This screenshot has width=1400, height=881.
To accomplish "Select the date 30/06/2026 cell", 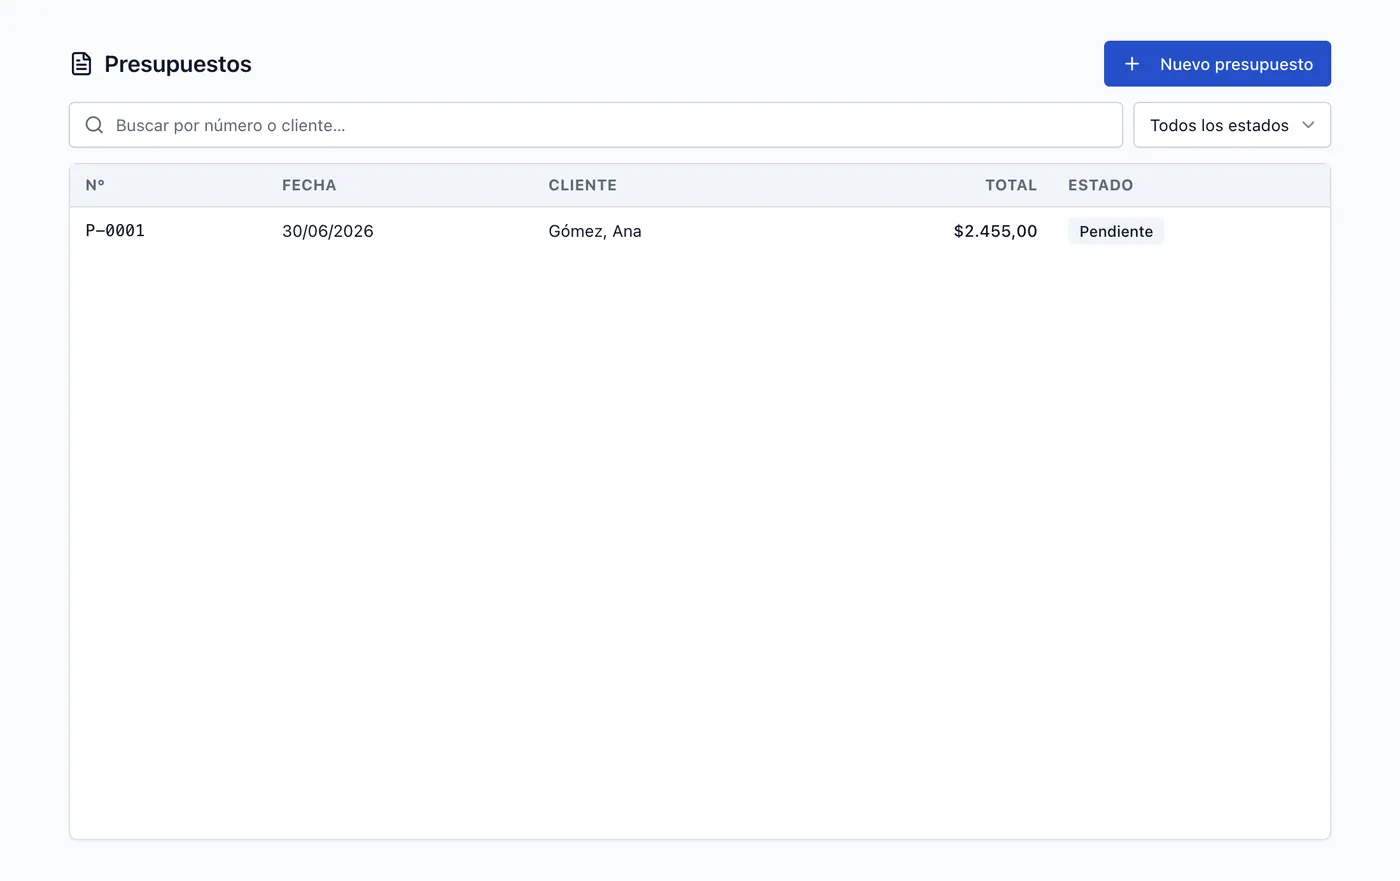I will pyautogui.click(x=328, y=231).
